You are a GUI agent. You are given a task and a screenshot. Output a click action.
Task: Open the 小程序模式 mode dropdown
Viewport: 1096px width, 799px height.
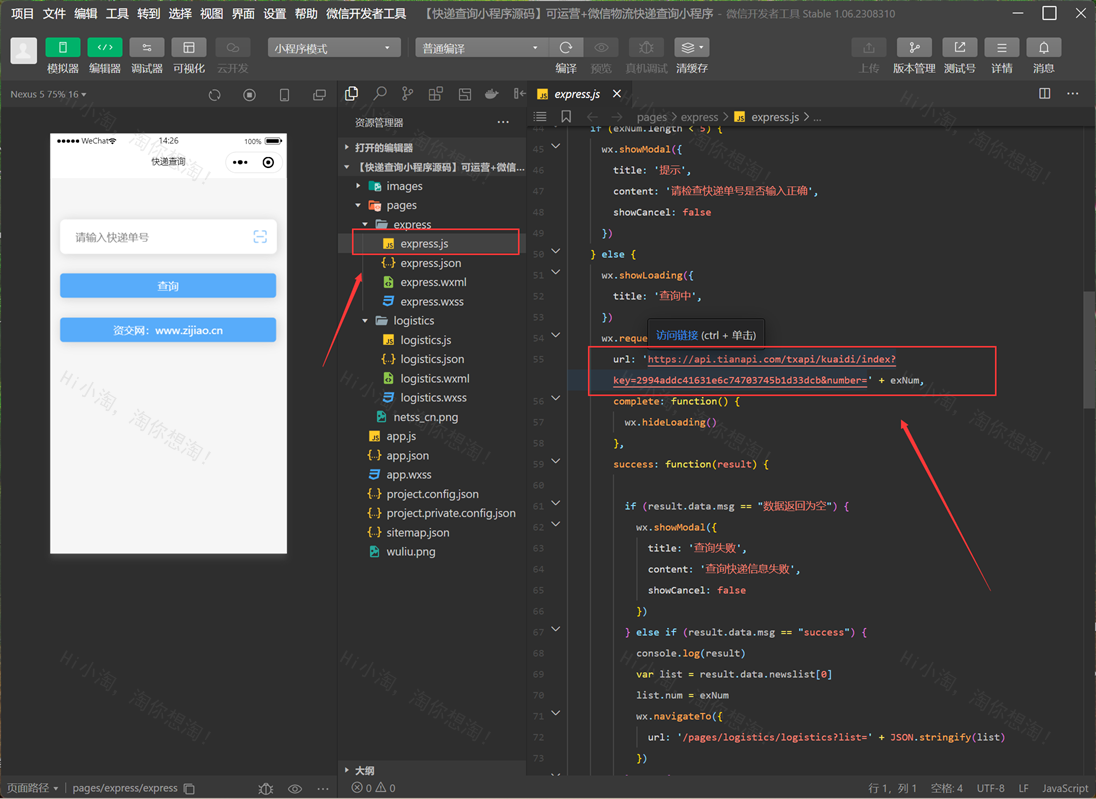334,48
